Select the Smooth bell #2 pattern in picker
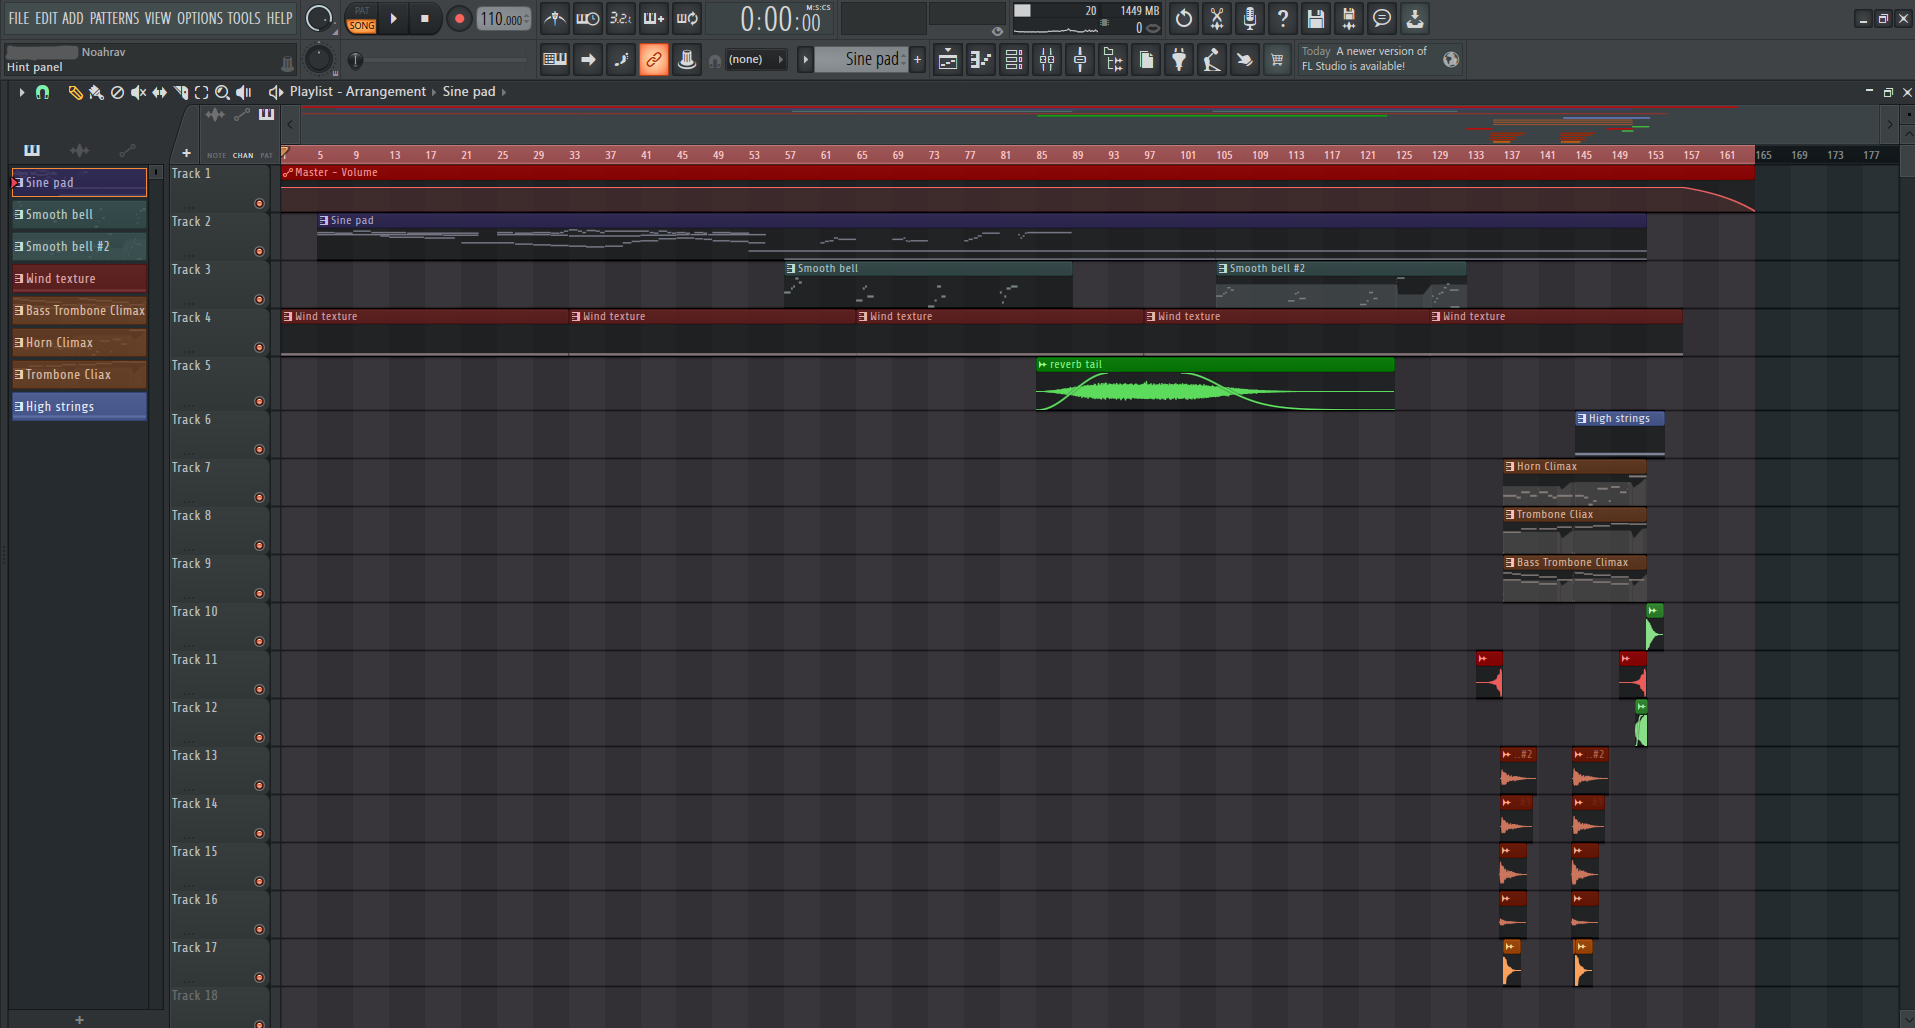1915x1028 pixels. 79,246
